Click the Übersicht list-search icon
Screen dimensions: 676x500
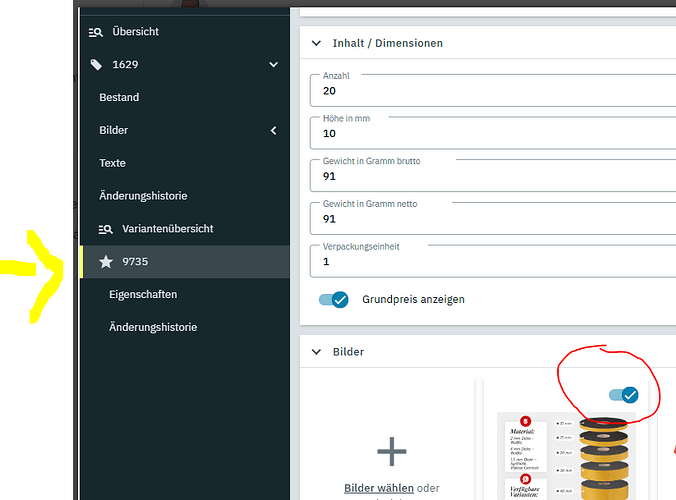96,32
